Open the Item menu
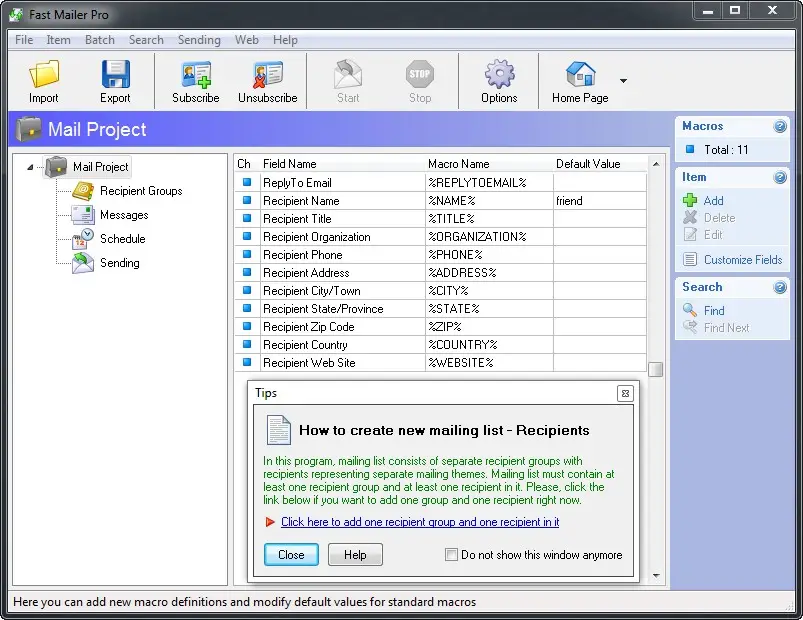 click(58, 40)
